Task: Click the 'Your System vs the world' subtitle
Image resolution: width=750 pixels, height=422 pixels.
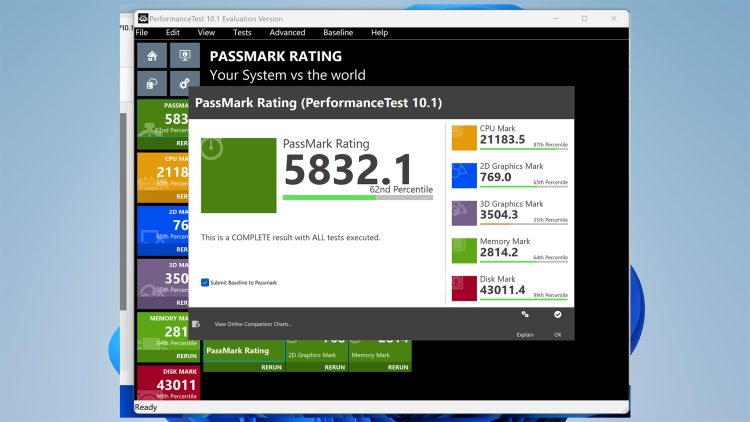Action: [287, 75]
